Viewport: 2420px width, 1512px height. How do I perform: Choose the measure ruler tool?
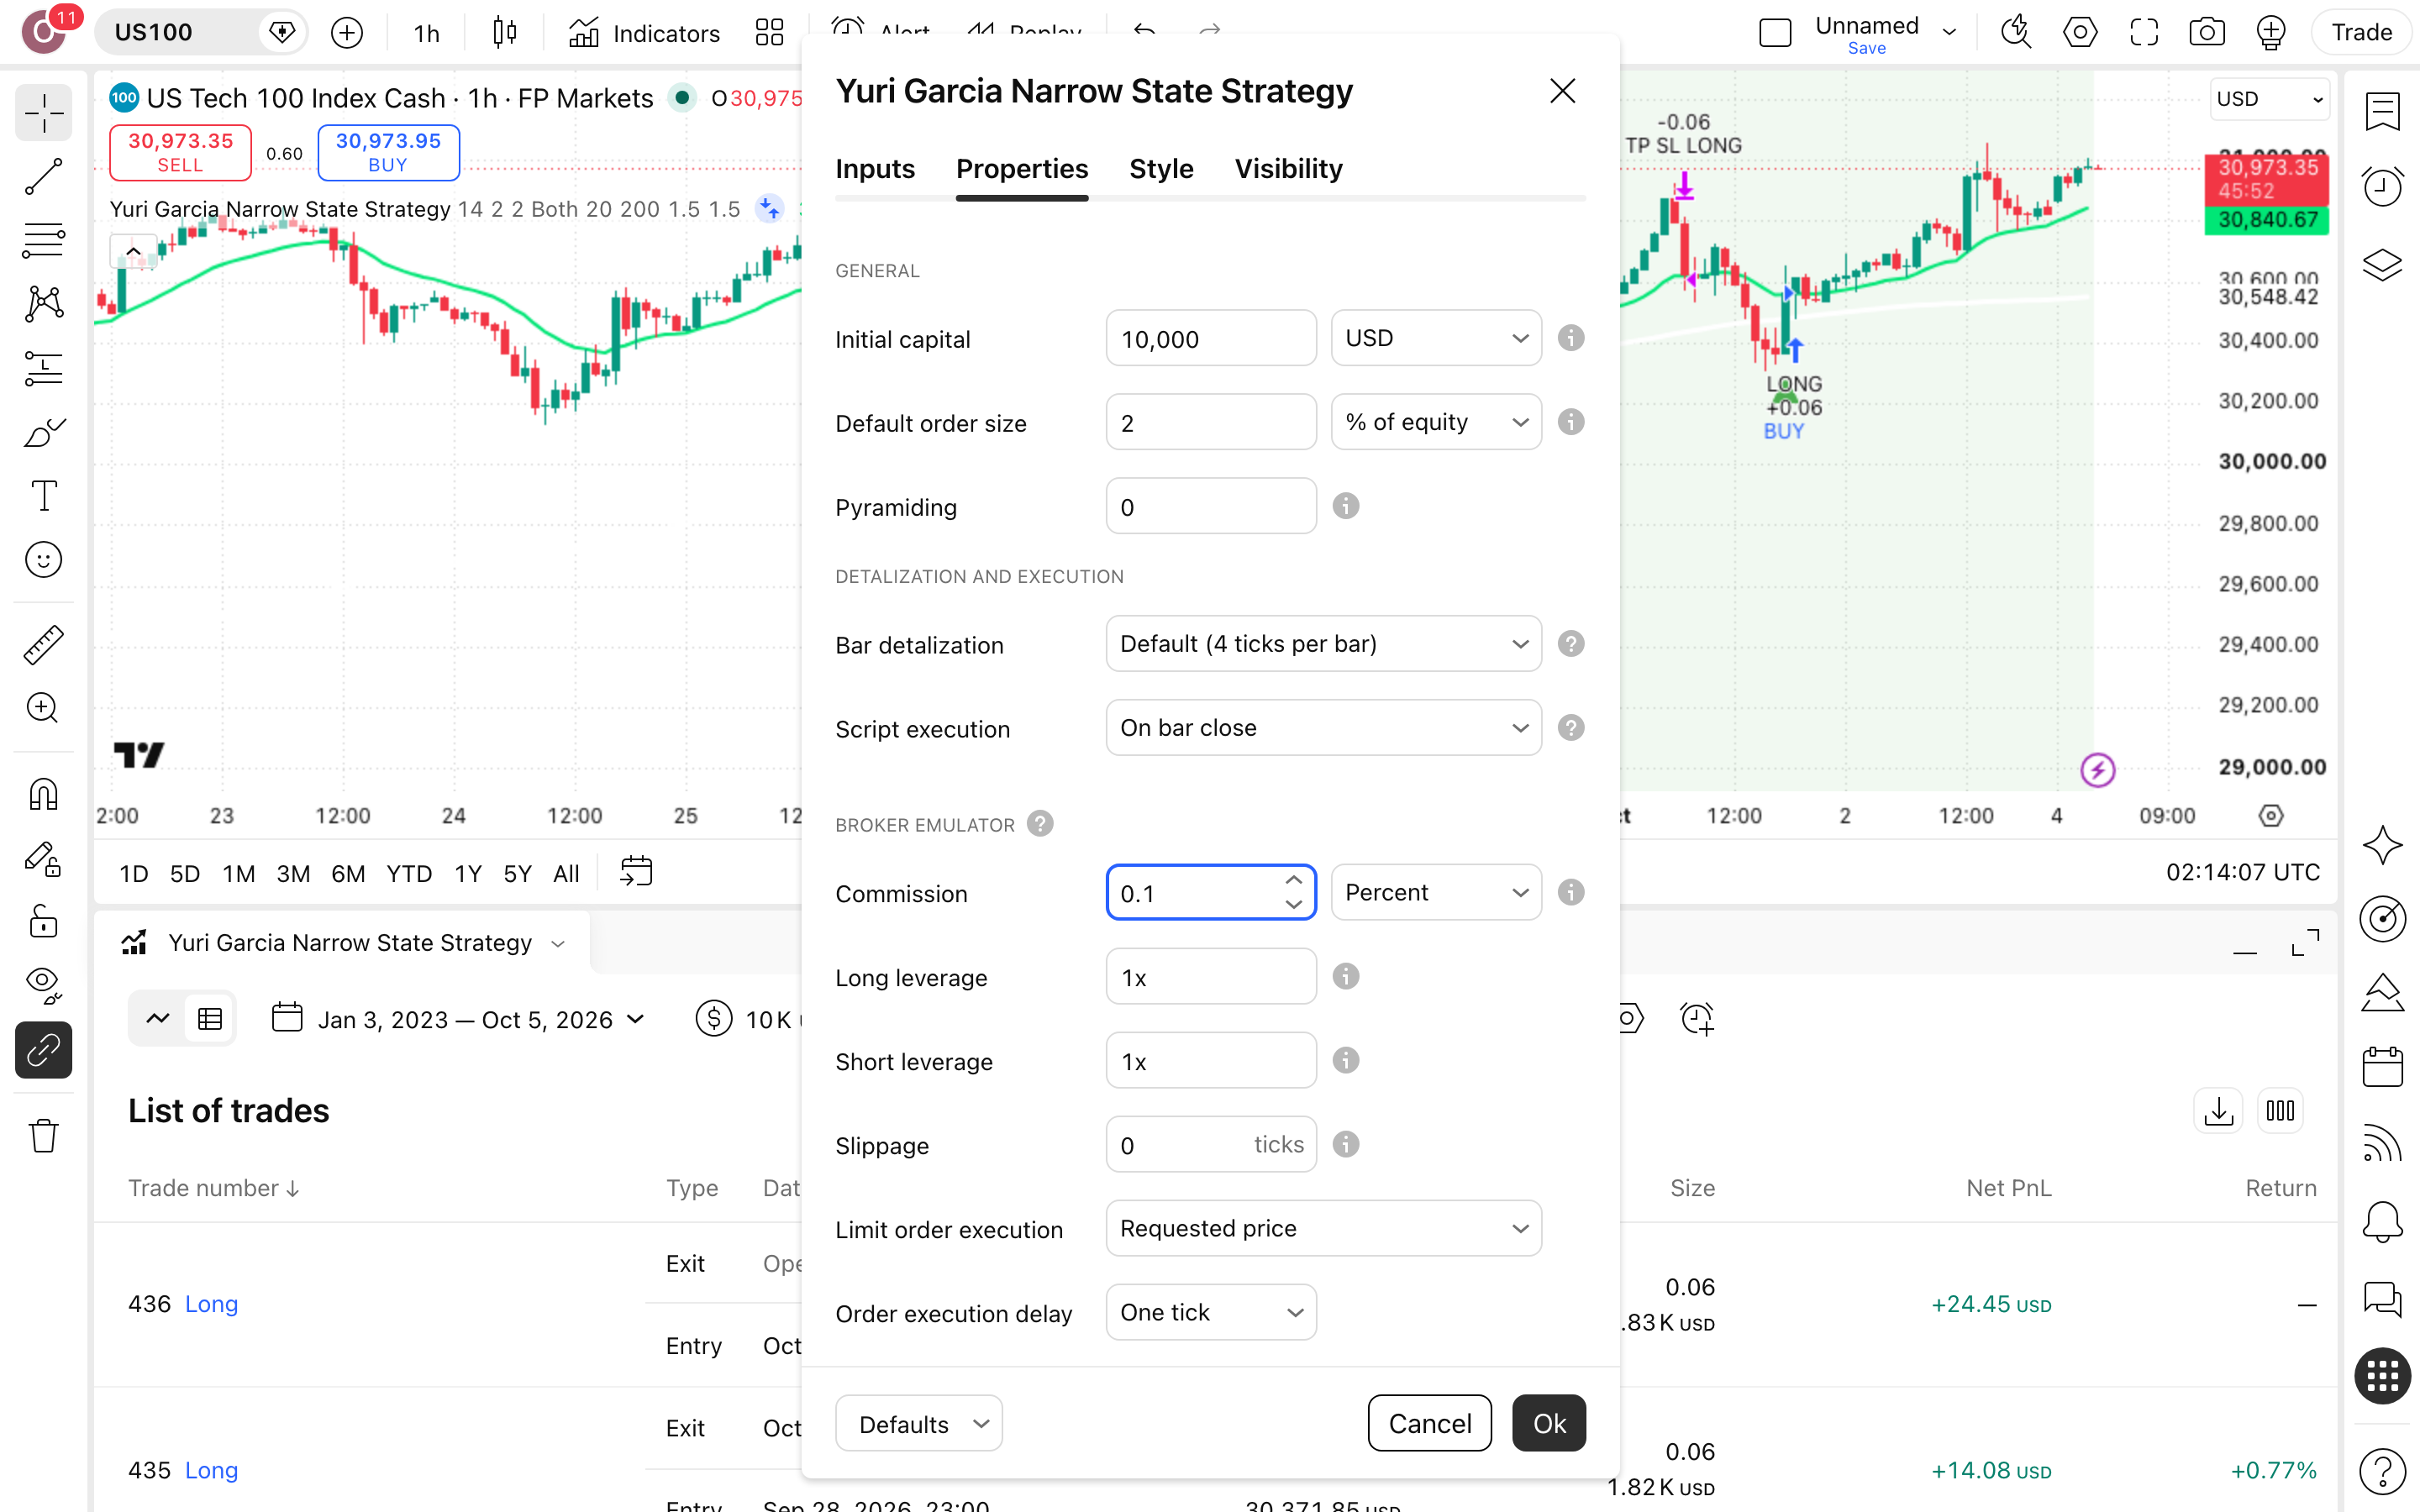(43, 644)
